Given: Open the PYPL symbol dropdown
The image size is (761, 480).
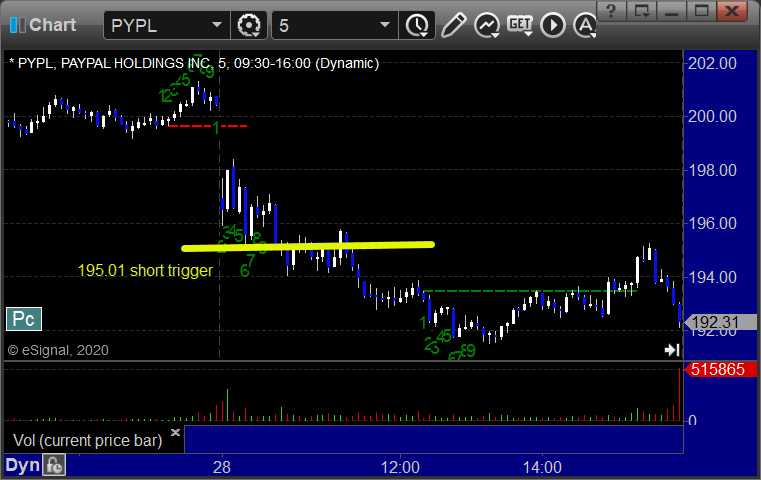Looking at the screenshot, I should [216, 25].
